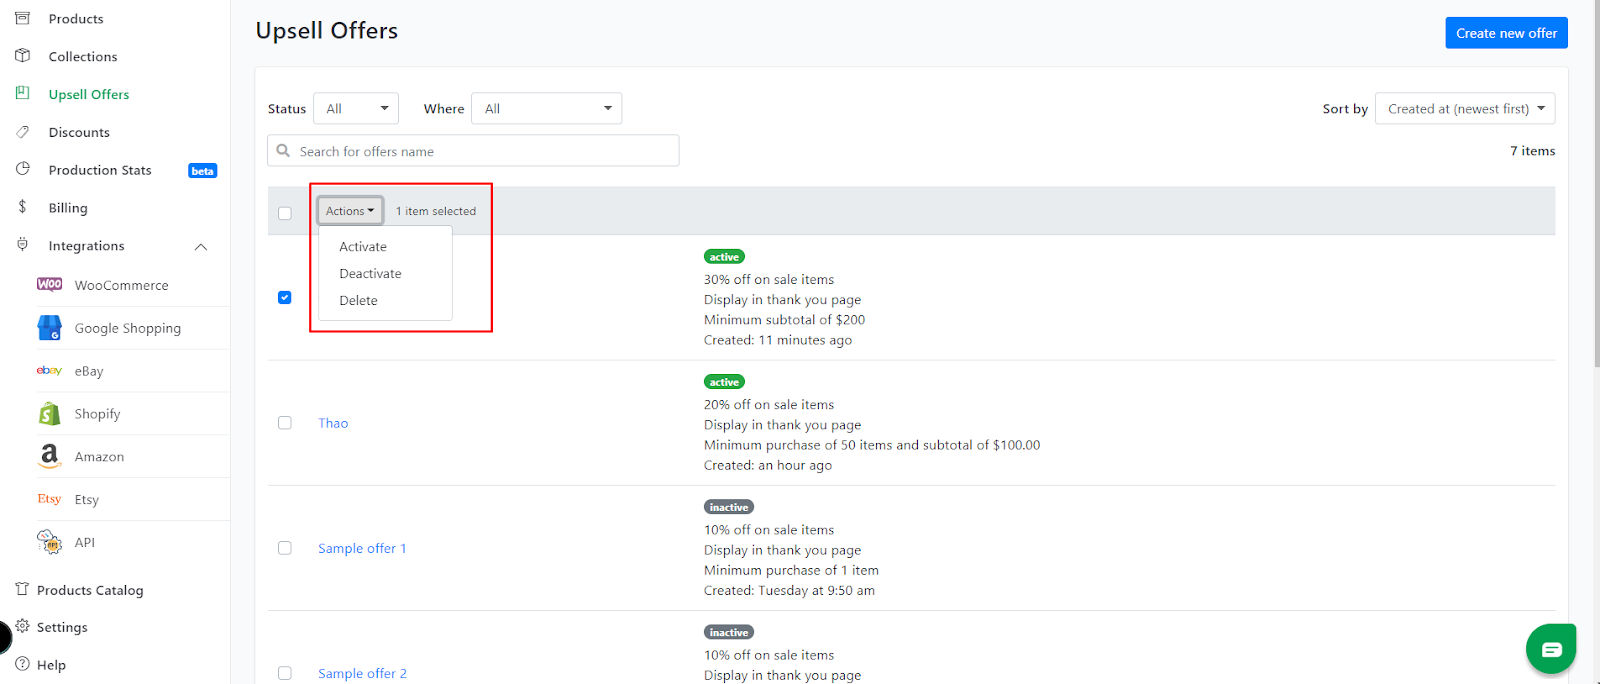Click the eBay logo icon
Viewport: 1600px width, 684px height.
tap(49, 370)
